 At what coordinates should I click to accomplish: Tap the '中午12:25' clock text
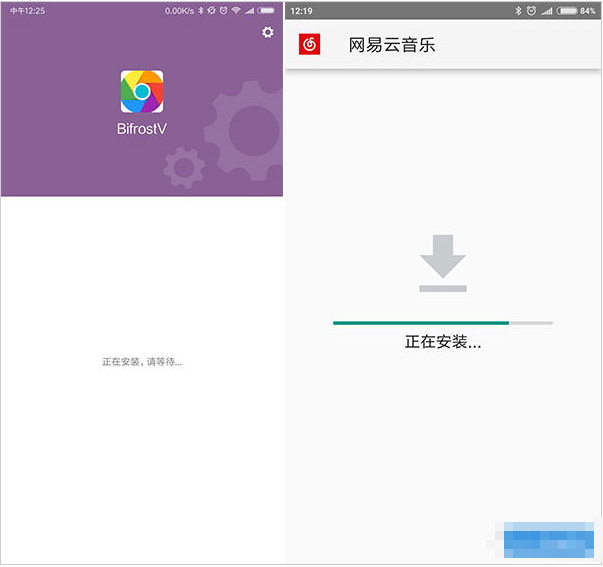point(27,11)
